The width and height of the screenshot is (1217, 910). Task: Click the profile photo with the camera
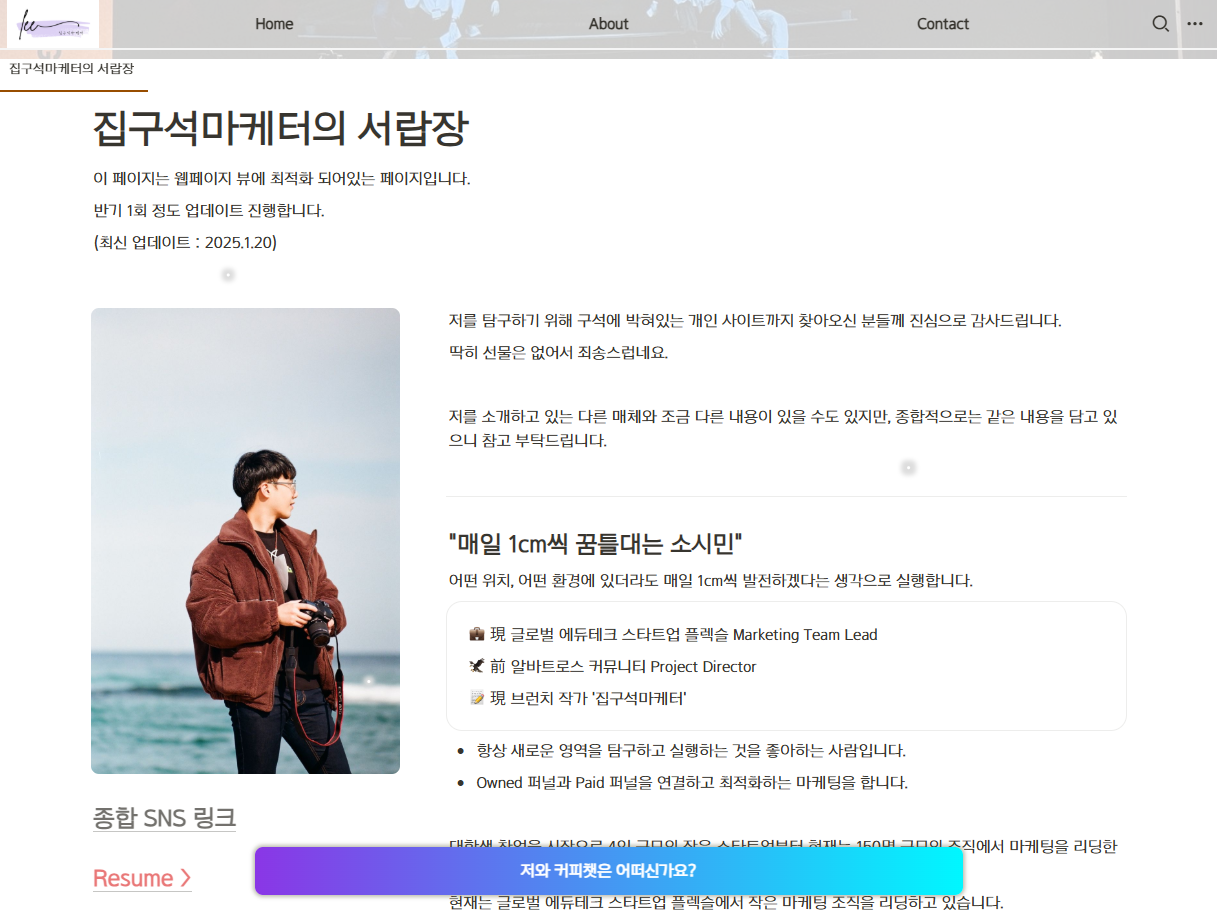[245, 541]
